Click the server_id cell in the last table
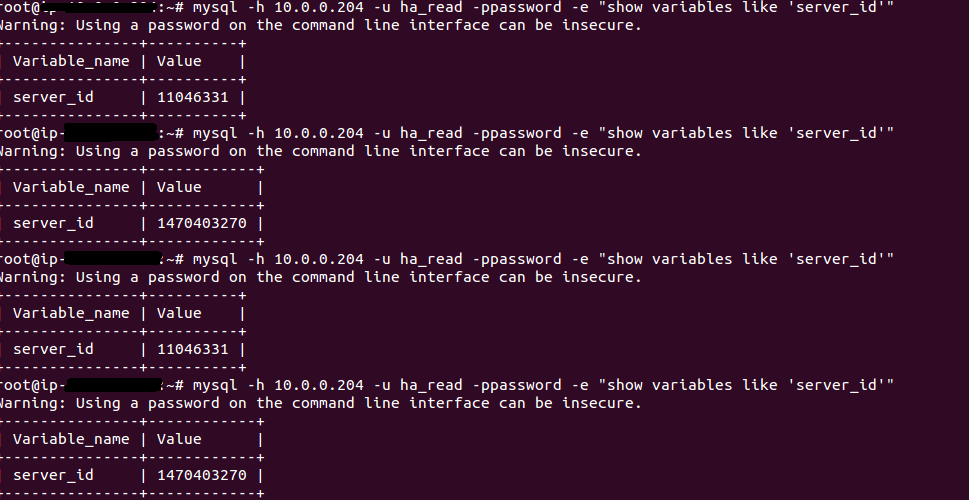The width and height of the screenshot is (969, 500). coord(53,476)
